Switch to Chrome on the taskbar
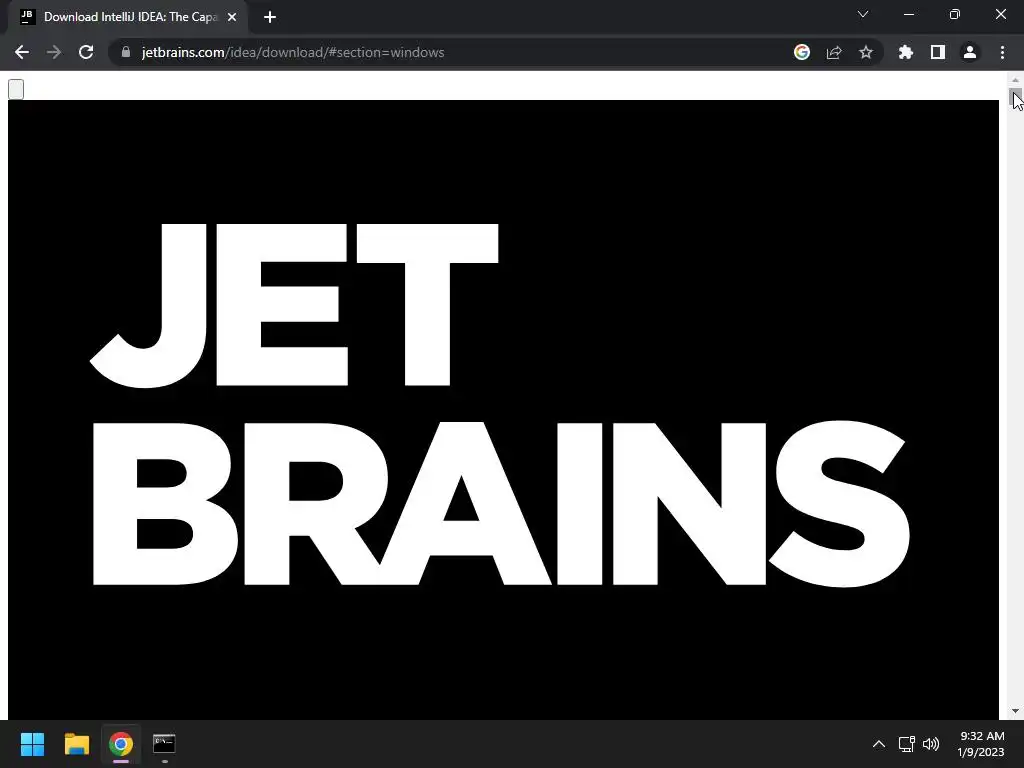The image size is (1024, 768). 121,744
